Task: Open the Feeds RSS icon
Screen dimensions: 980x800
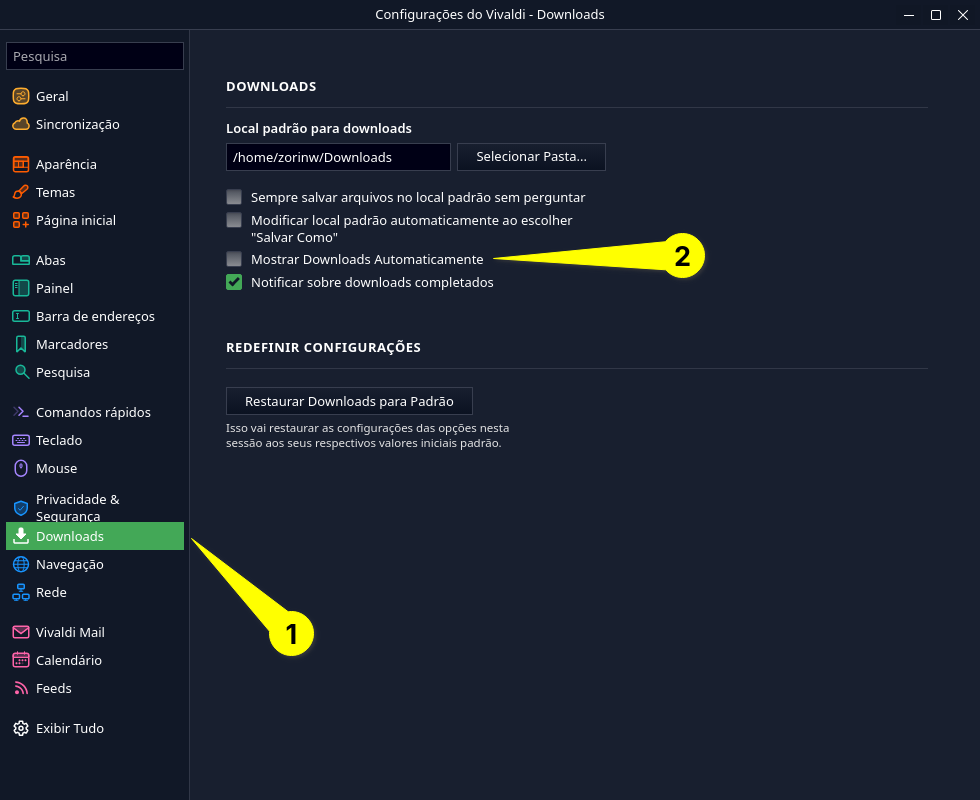Action: point(20,688)
